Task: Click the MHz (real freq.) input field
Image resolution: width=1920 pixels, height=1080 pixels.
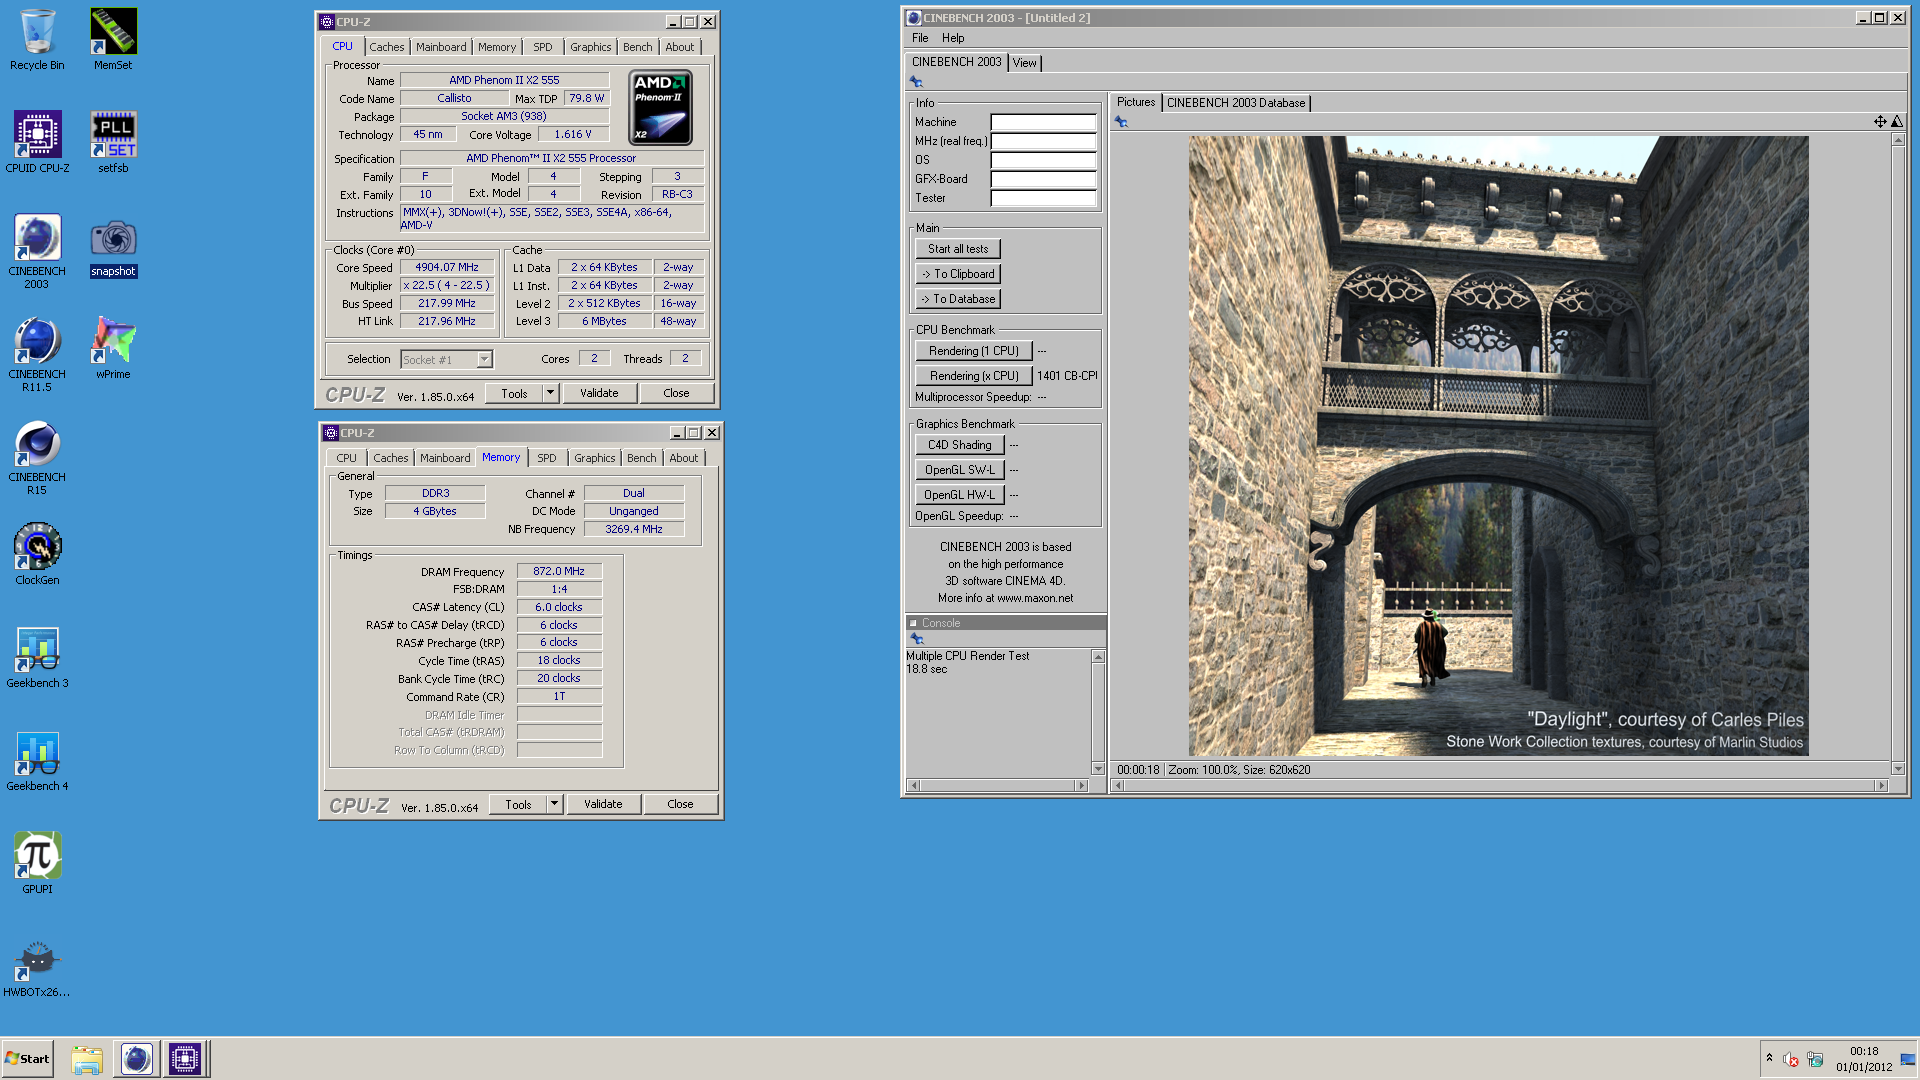Action: 1043,141
